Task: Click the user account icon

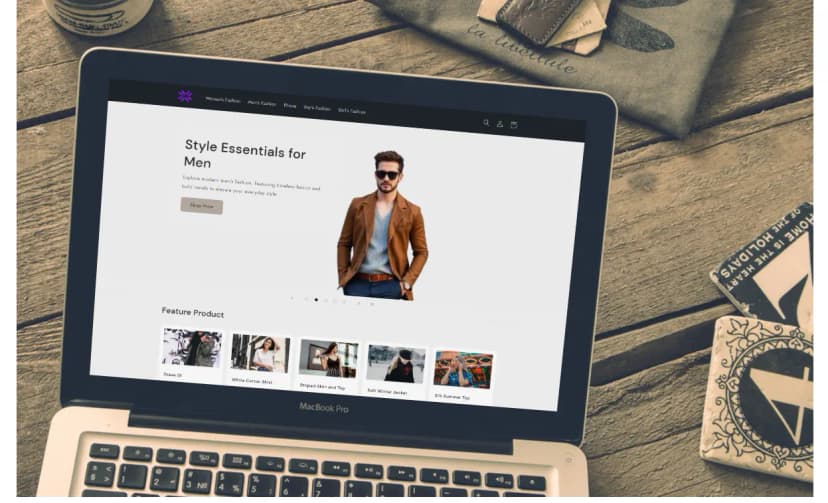Action: point(500,124)
